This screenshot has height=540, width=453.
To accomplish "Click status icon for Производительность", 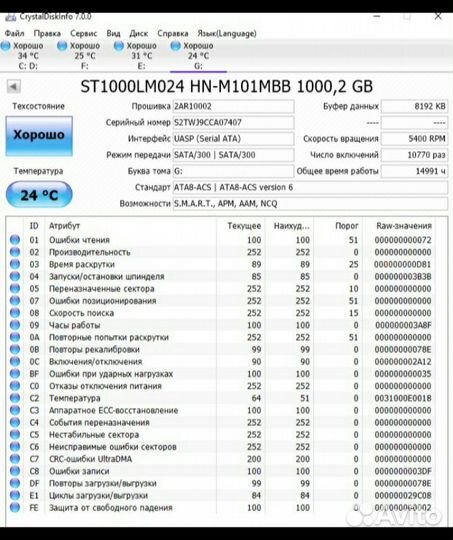I will coord(15,252).
